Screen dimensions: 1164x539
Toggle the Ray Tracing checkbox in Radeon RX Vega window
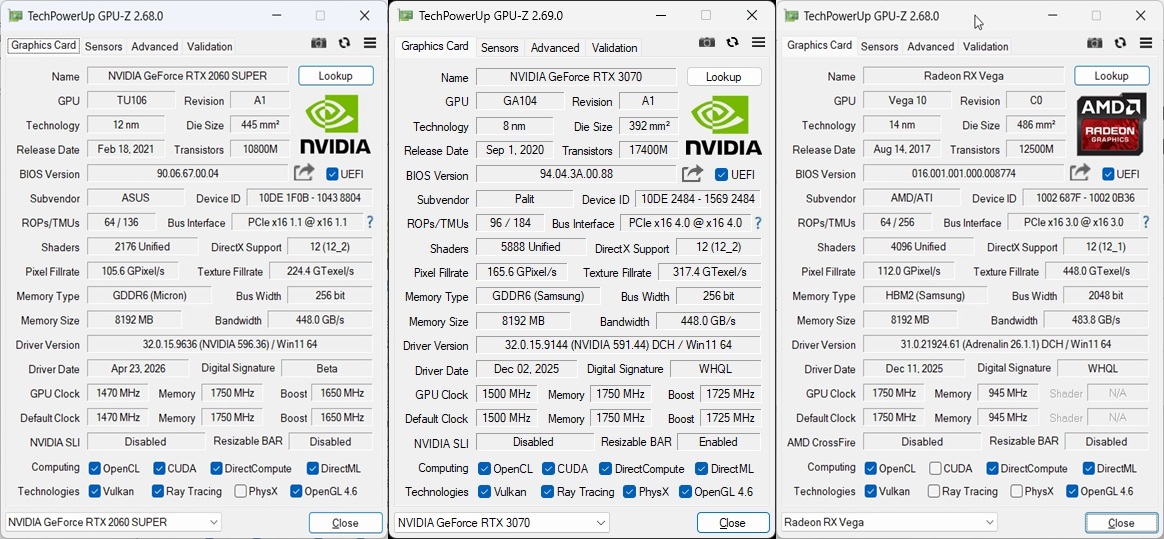pyautogui.click(x=935, y=491)
